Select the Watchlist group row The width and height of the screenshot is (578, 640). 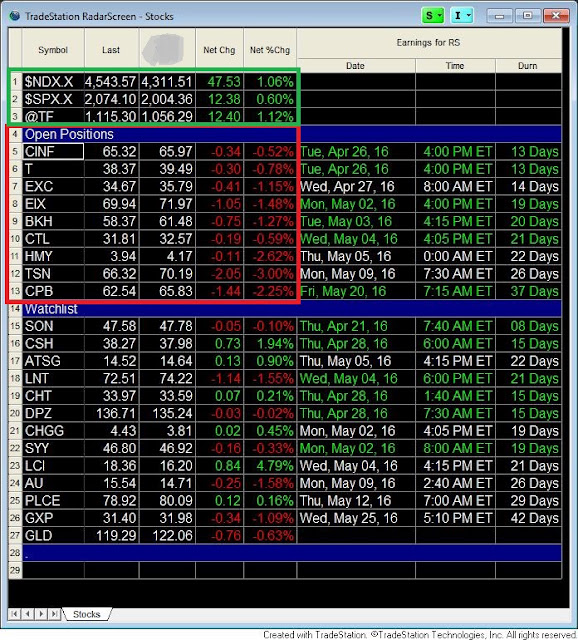coord(292,309)
